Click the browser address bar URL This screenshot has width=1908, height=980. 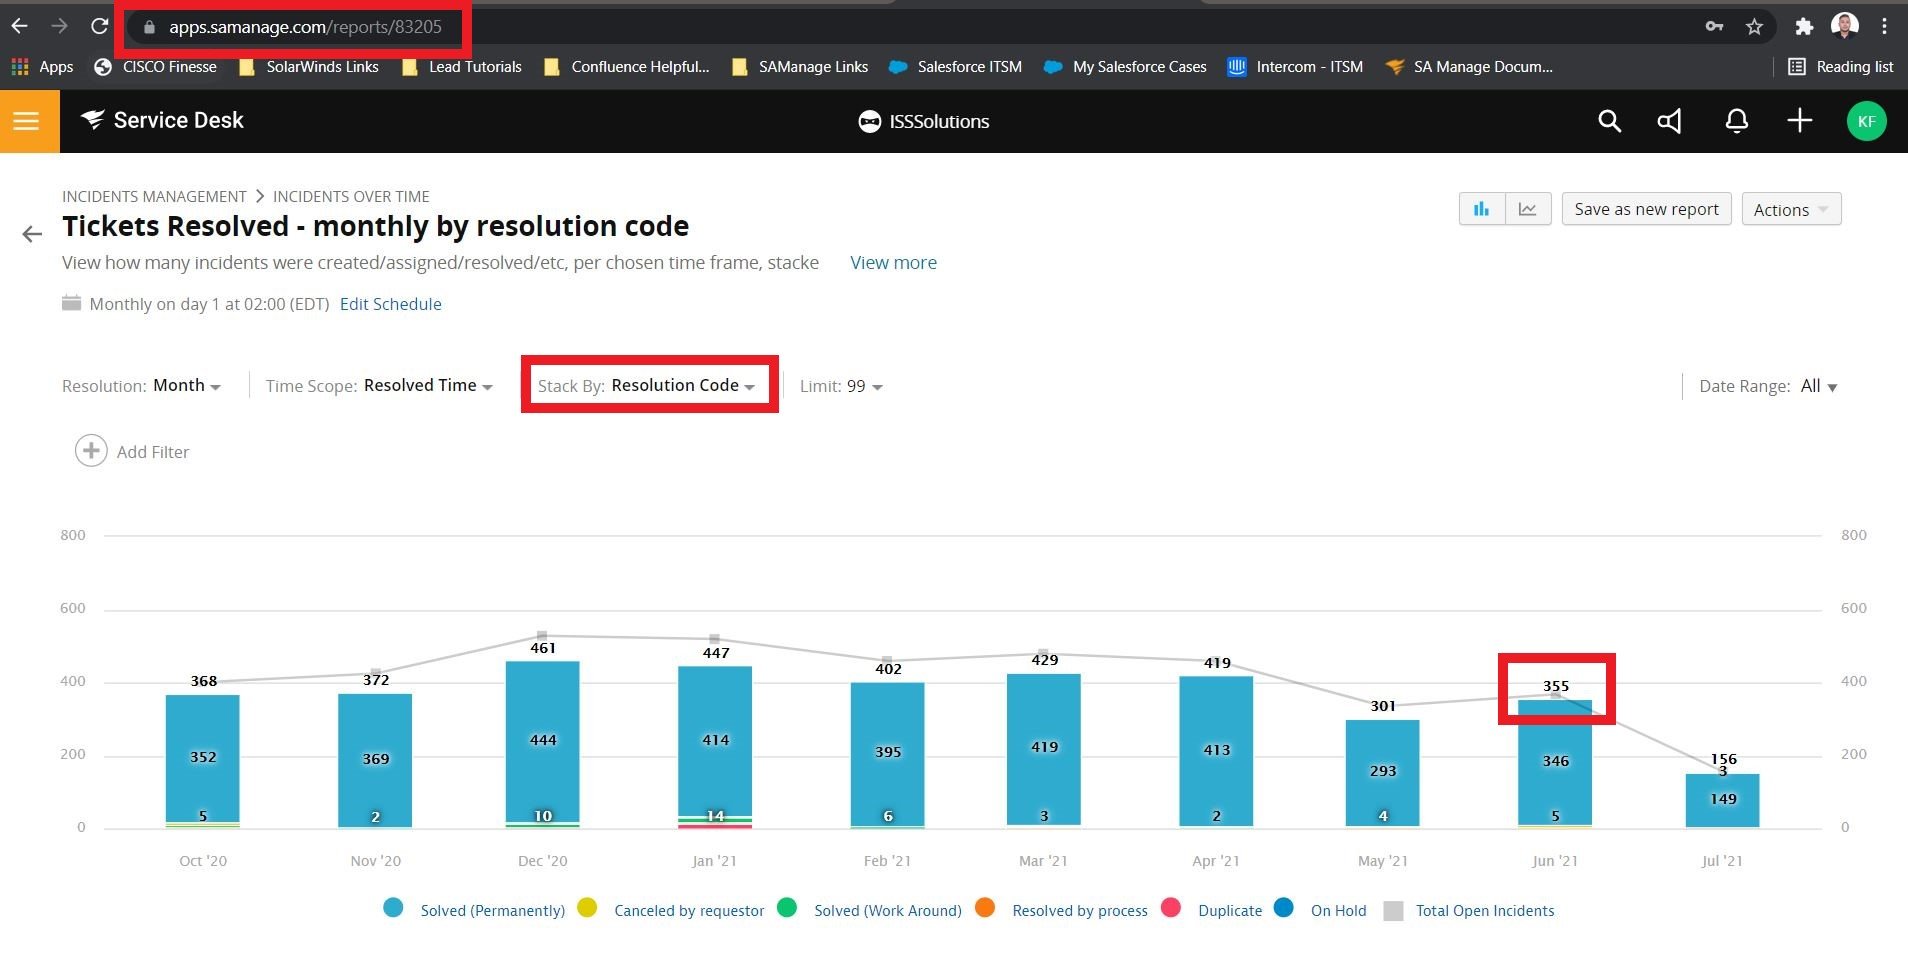click(305, 27)
